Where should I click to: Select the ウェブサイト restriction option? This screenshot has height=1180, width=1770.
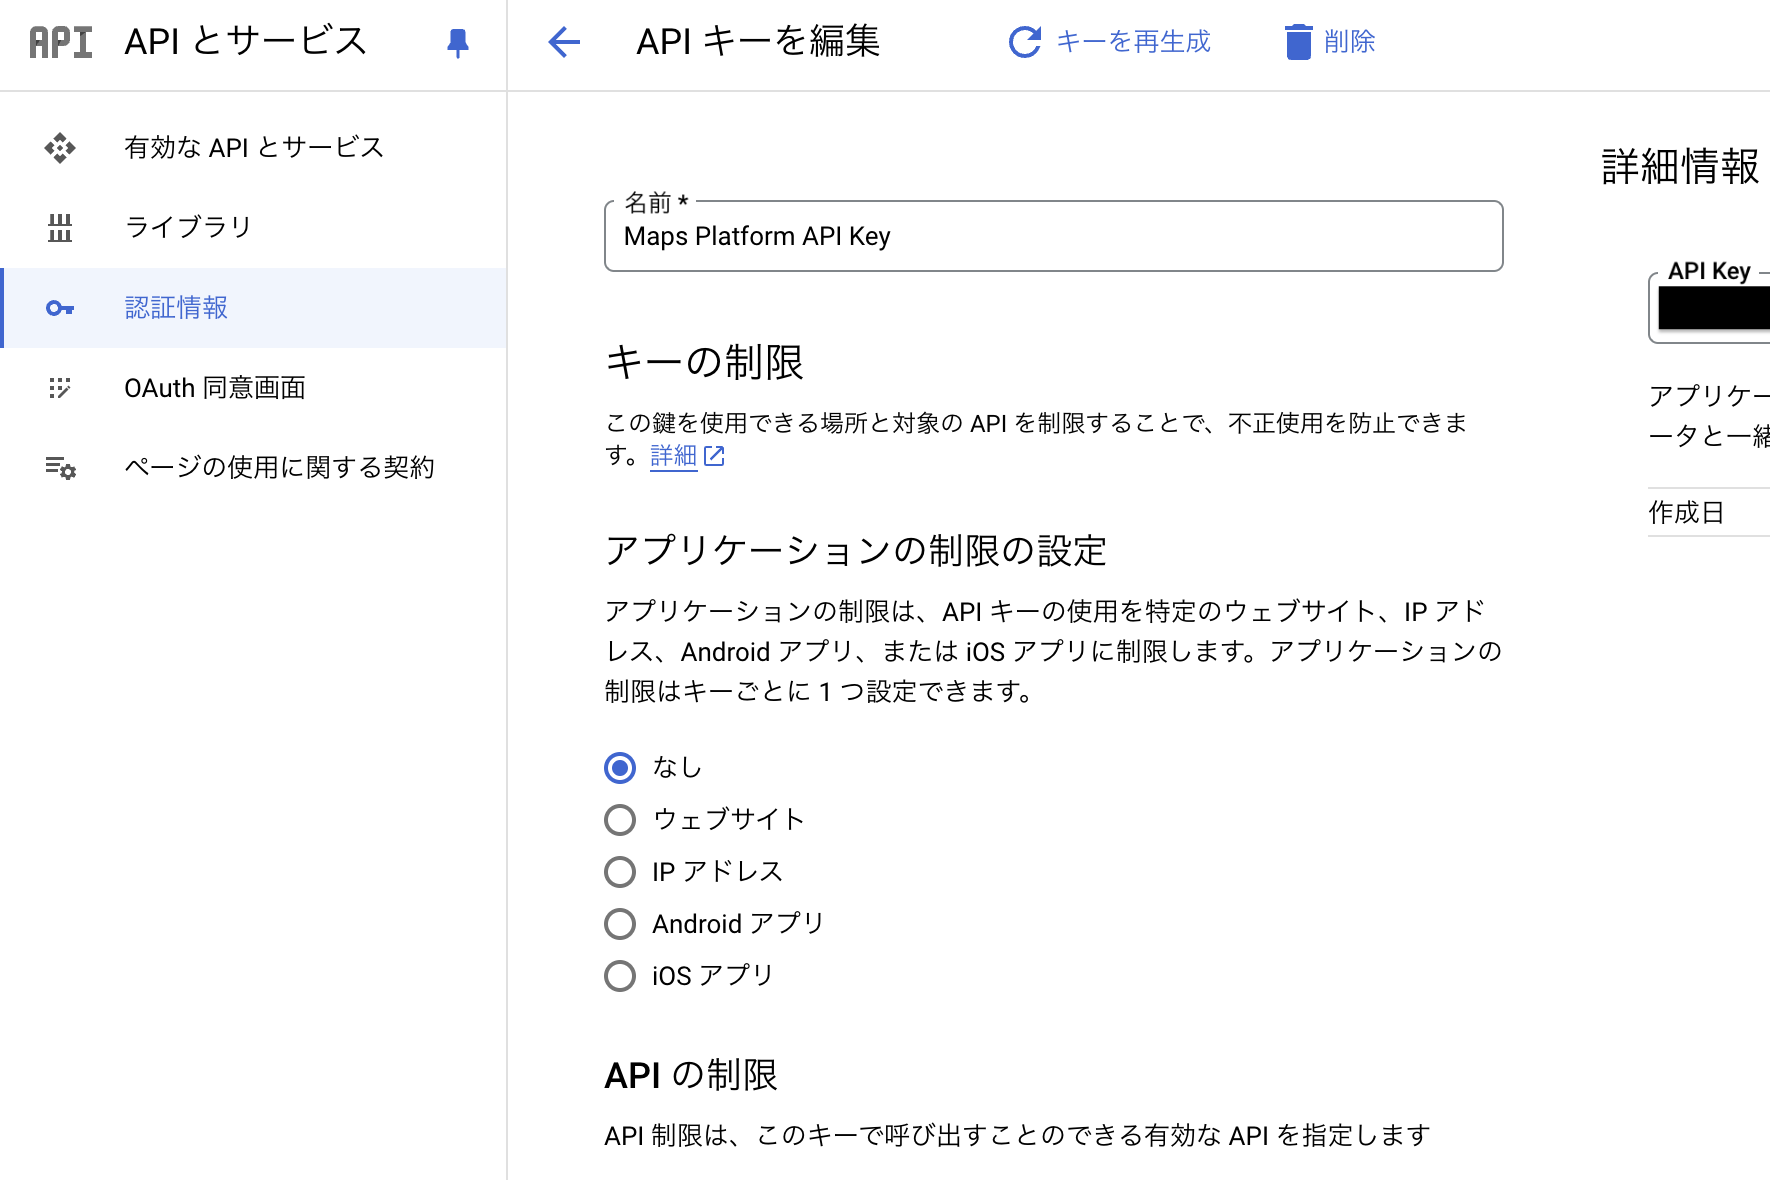pos(620,819)
